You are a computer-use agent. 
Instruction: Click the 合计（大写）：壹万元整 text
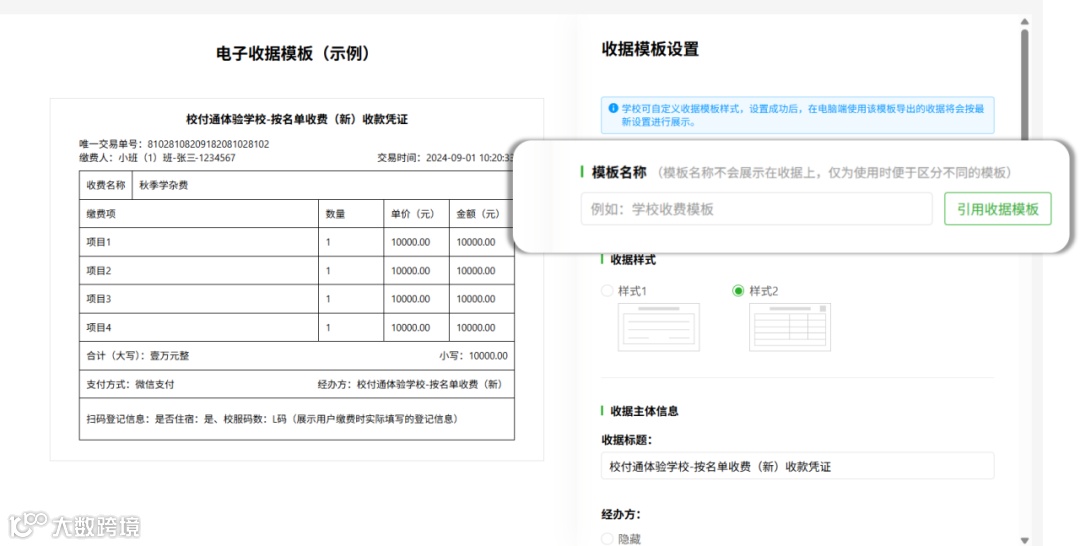(138, 356)
